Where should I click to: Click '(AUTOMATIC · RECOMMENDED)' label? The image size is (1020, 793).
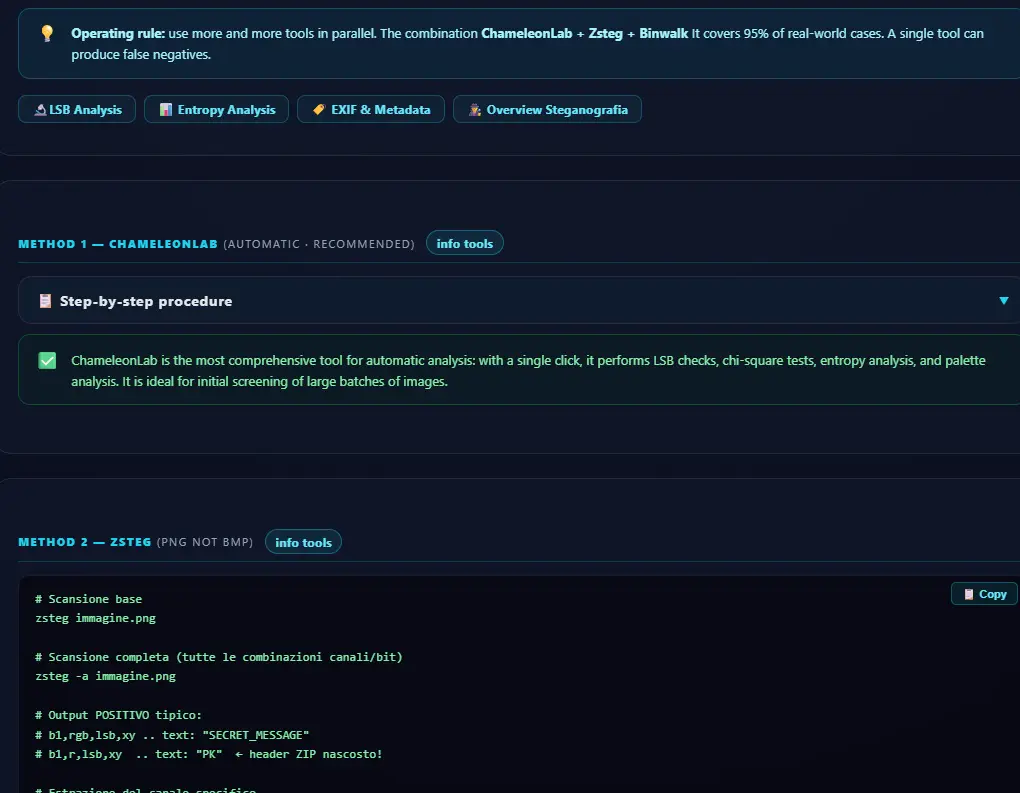tap(319, 244)
